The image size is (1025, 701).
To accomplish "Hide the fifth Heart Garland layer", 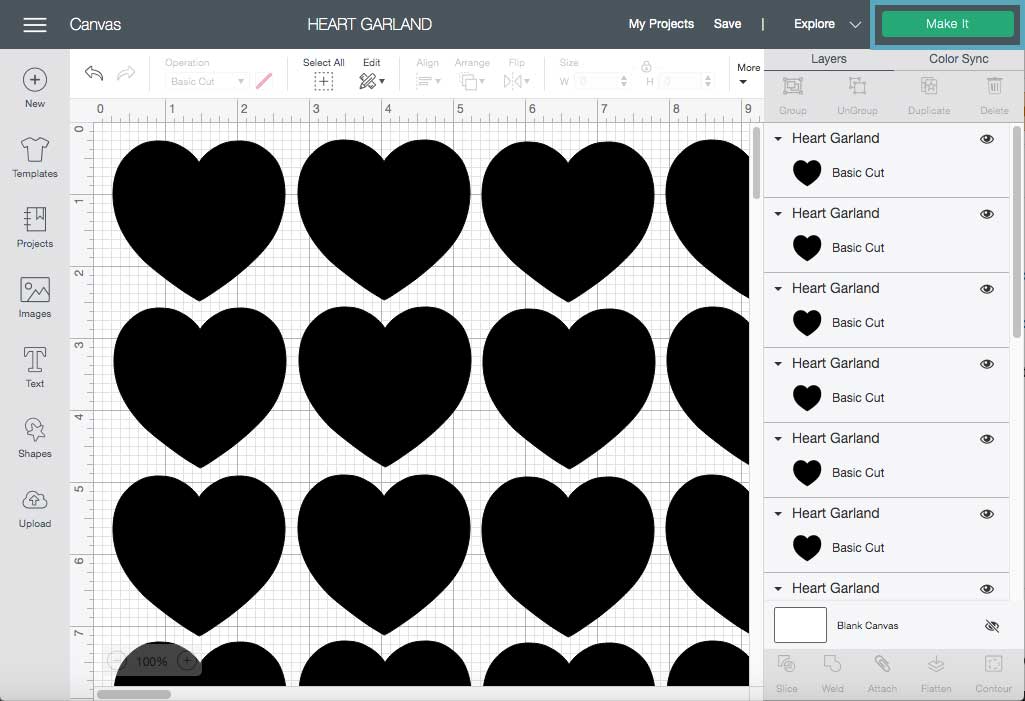I will tap(987, 439).
